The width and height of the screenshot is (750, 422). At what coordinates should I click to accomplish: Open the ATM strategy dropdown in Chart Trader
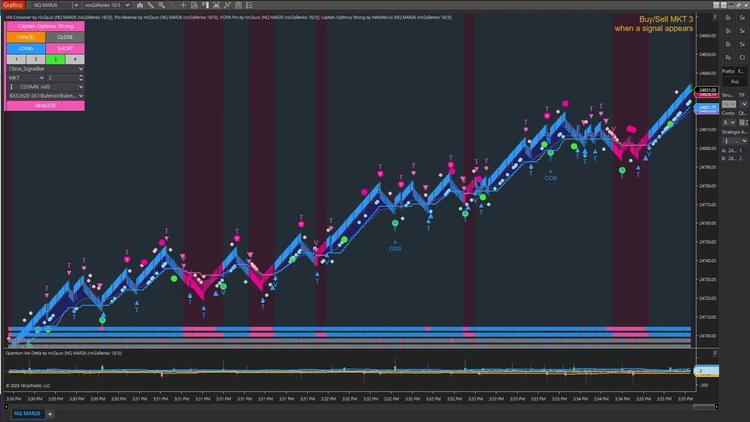pos(735,141)
